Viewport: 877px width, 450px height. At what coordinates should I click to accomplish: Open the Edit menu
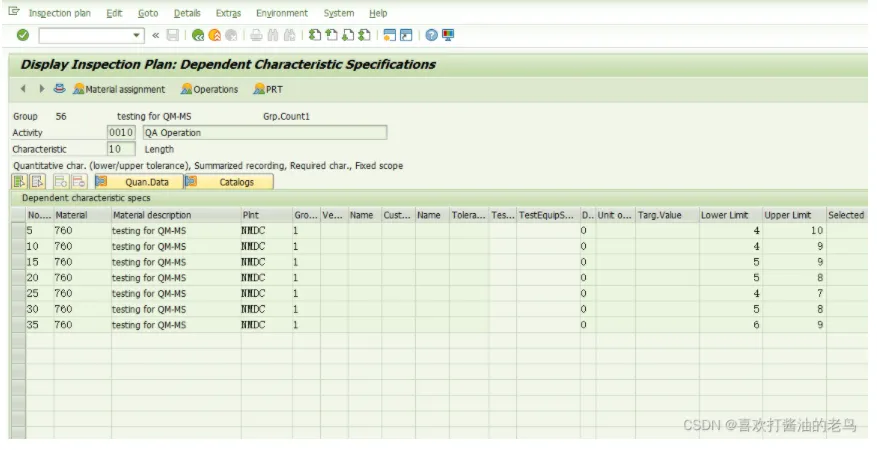pos(114,13)
